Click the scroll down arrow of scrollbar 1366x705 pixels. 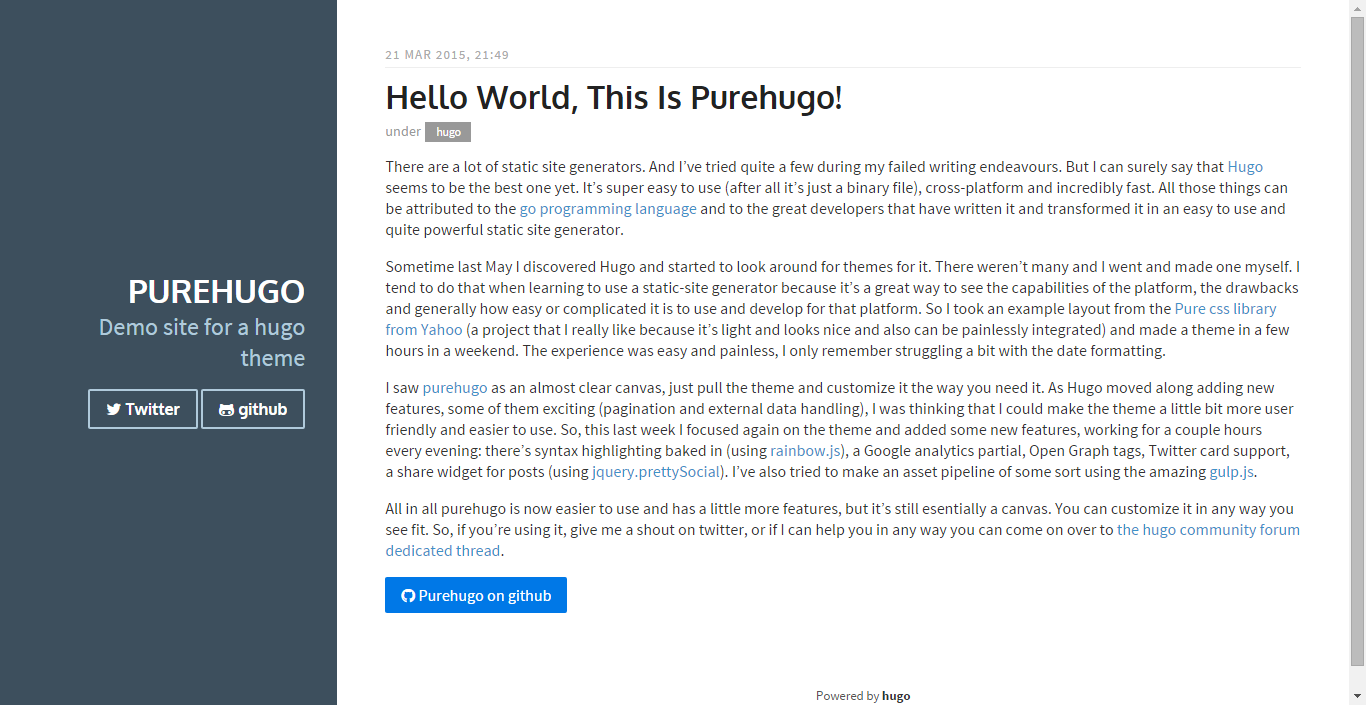[1357, 696]
